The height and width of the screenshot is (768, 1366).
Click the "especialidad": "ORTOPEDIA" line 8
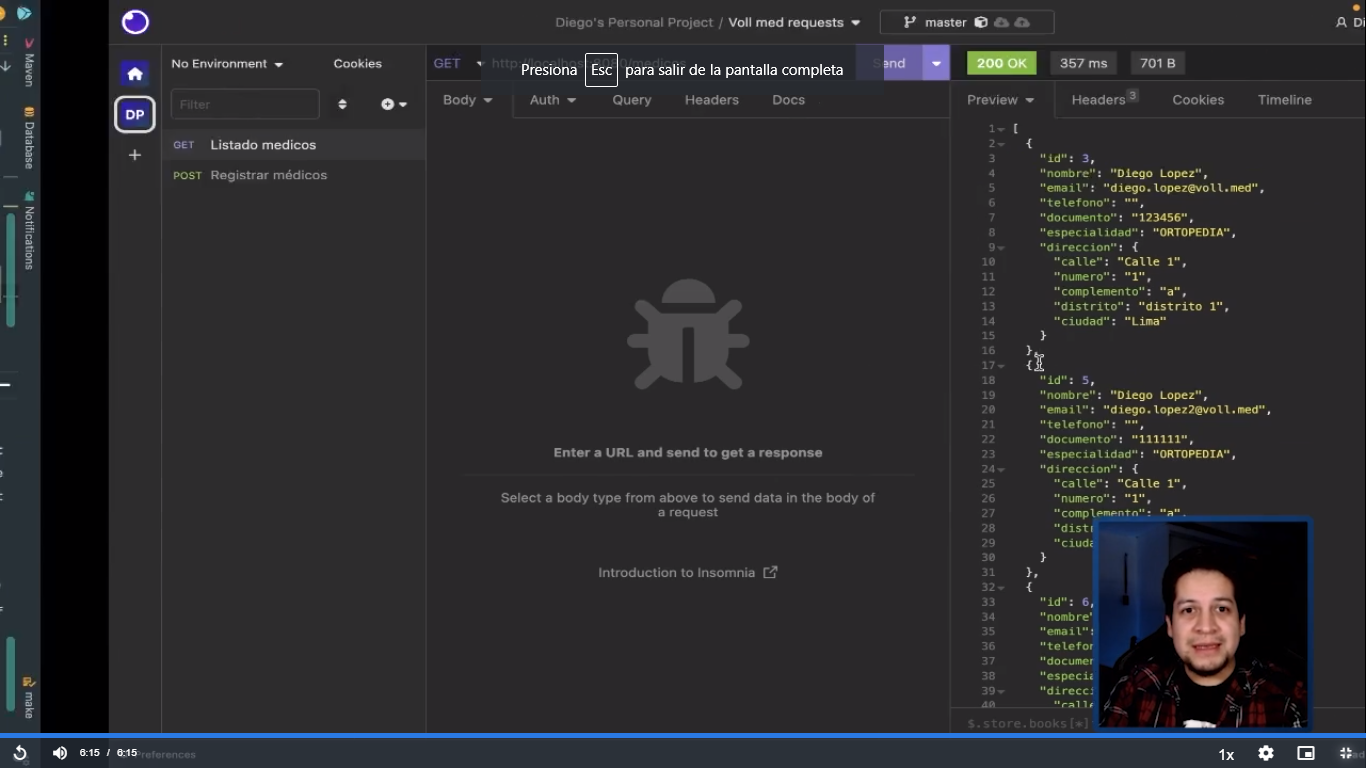click(x=1138, y=233)
